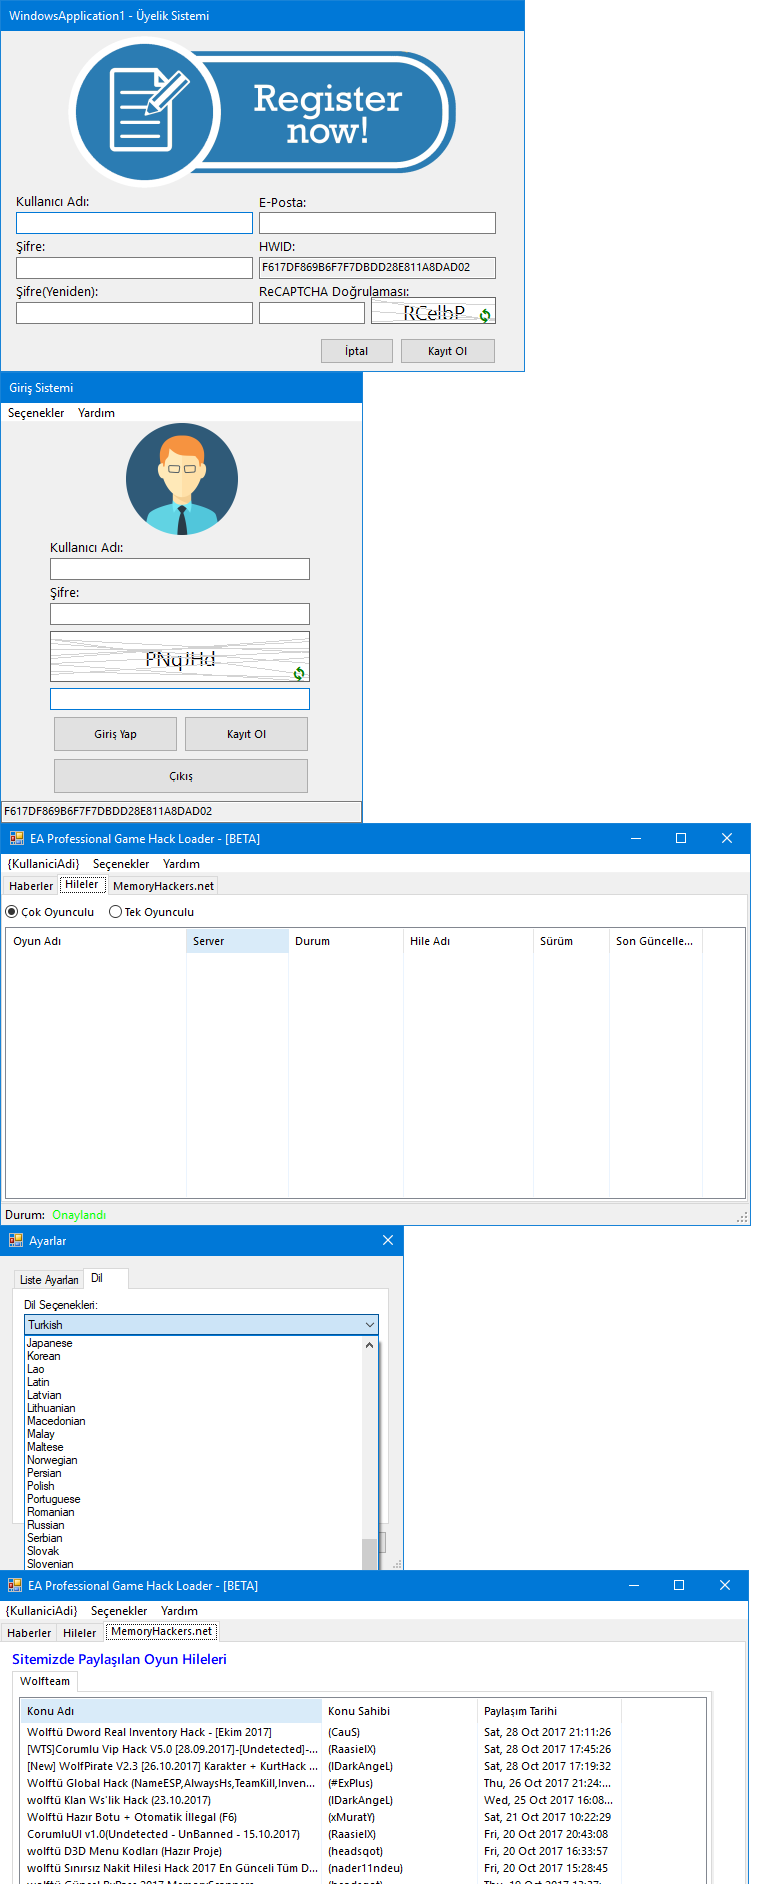Click the ReCAPTCHA Doğrulaması input field
768x1884 pixels.
click(312, 313)
